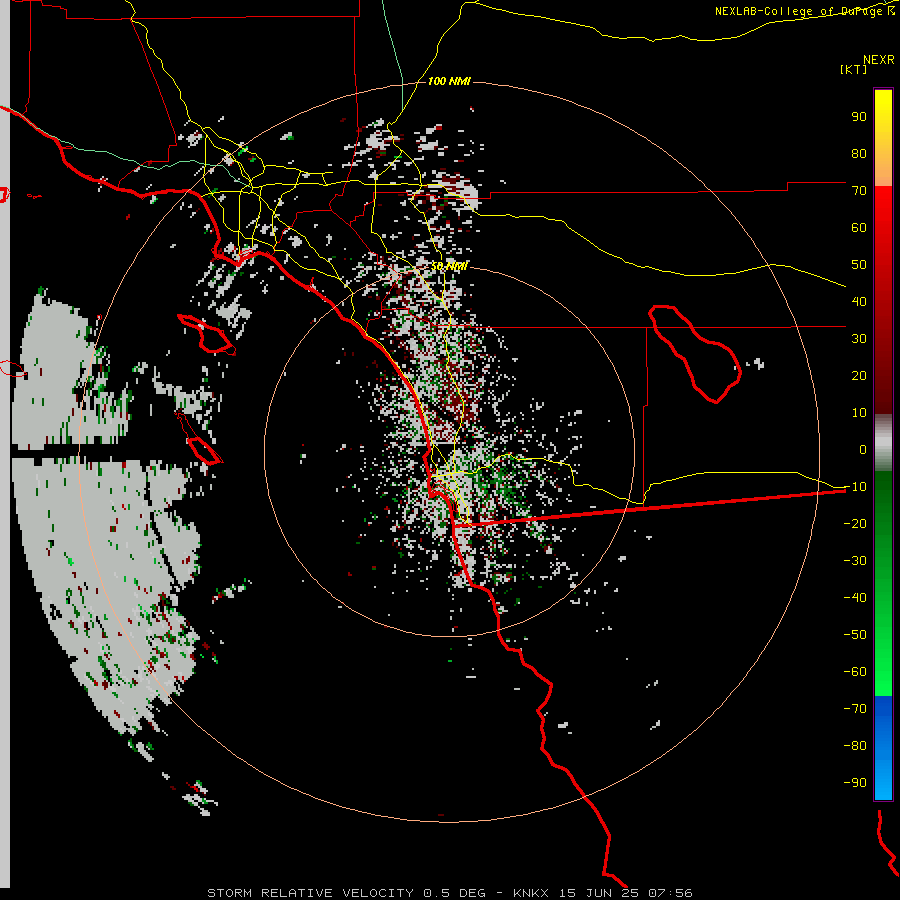Click the 90 value on the velocity scale
This screenshot has height=900, width=900.
859,117
